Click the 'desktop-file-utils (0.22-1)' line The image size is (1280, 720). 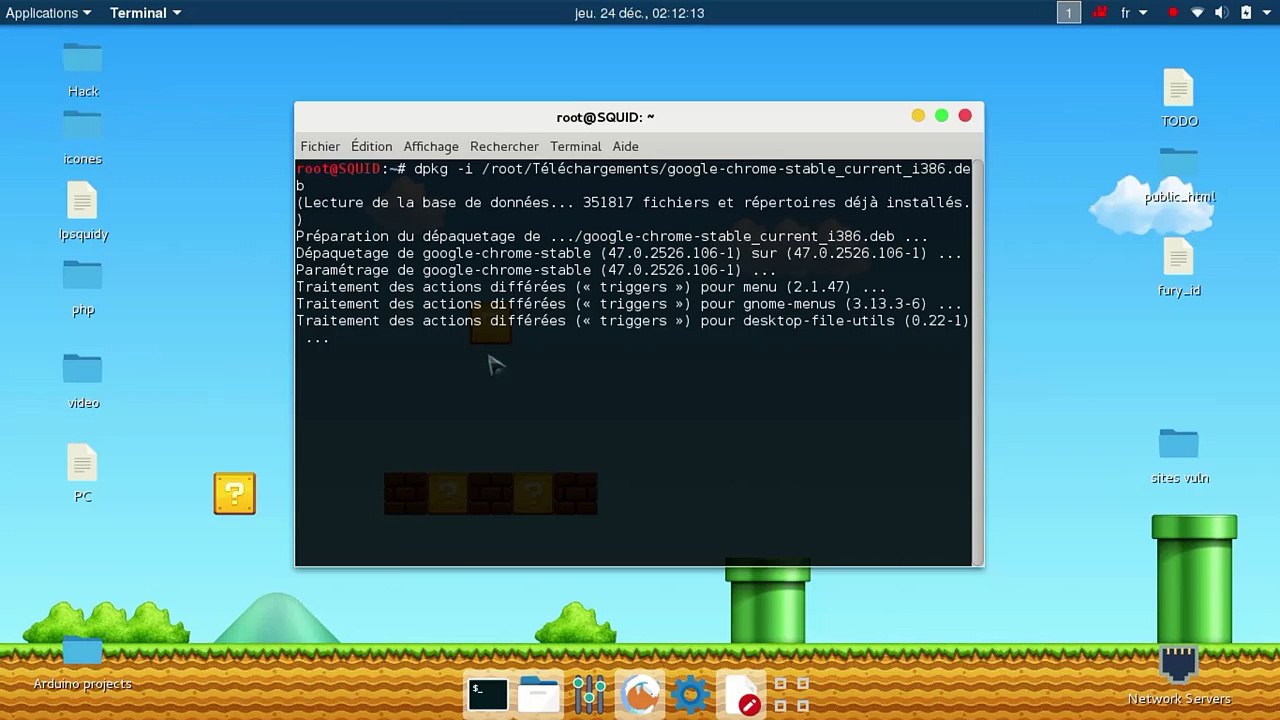pyautogui.click(x=632, y=321)
